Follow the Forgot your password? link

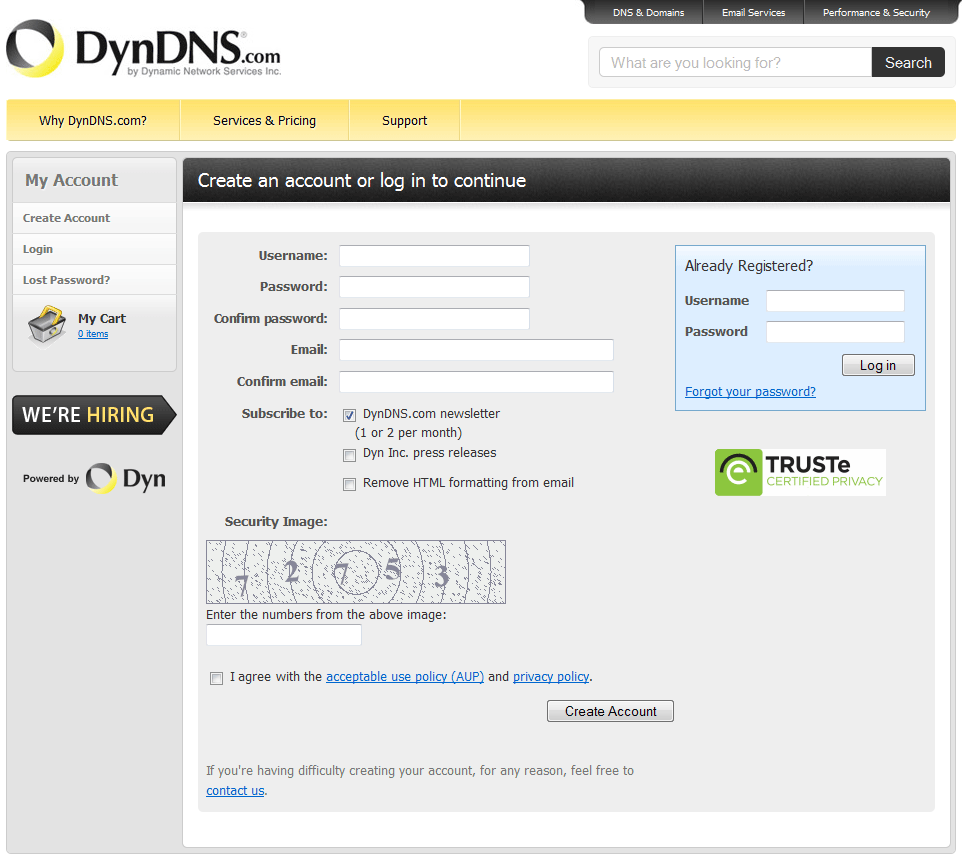pos(750,392)
